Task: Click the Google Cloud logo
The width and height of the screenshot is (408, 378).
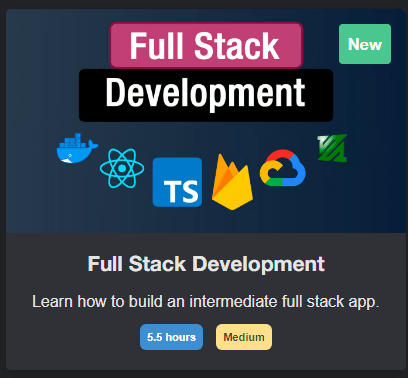Action: tap(283, 168)
